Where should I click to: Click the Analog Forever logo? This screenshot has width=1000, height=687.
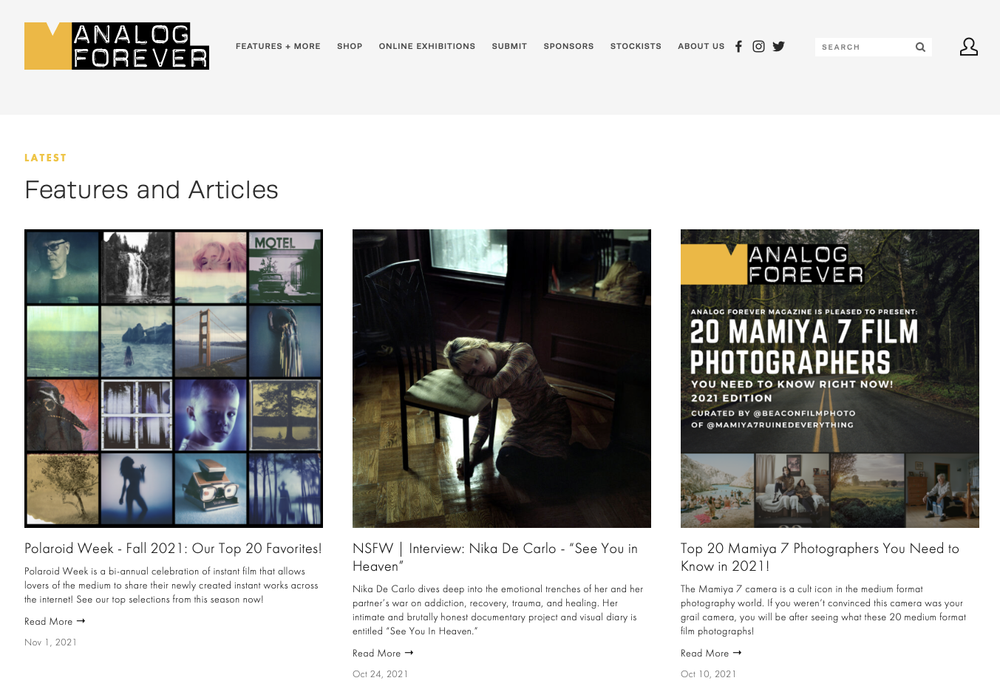pos(117,46)
